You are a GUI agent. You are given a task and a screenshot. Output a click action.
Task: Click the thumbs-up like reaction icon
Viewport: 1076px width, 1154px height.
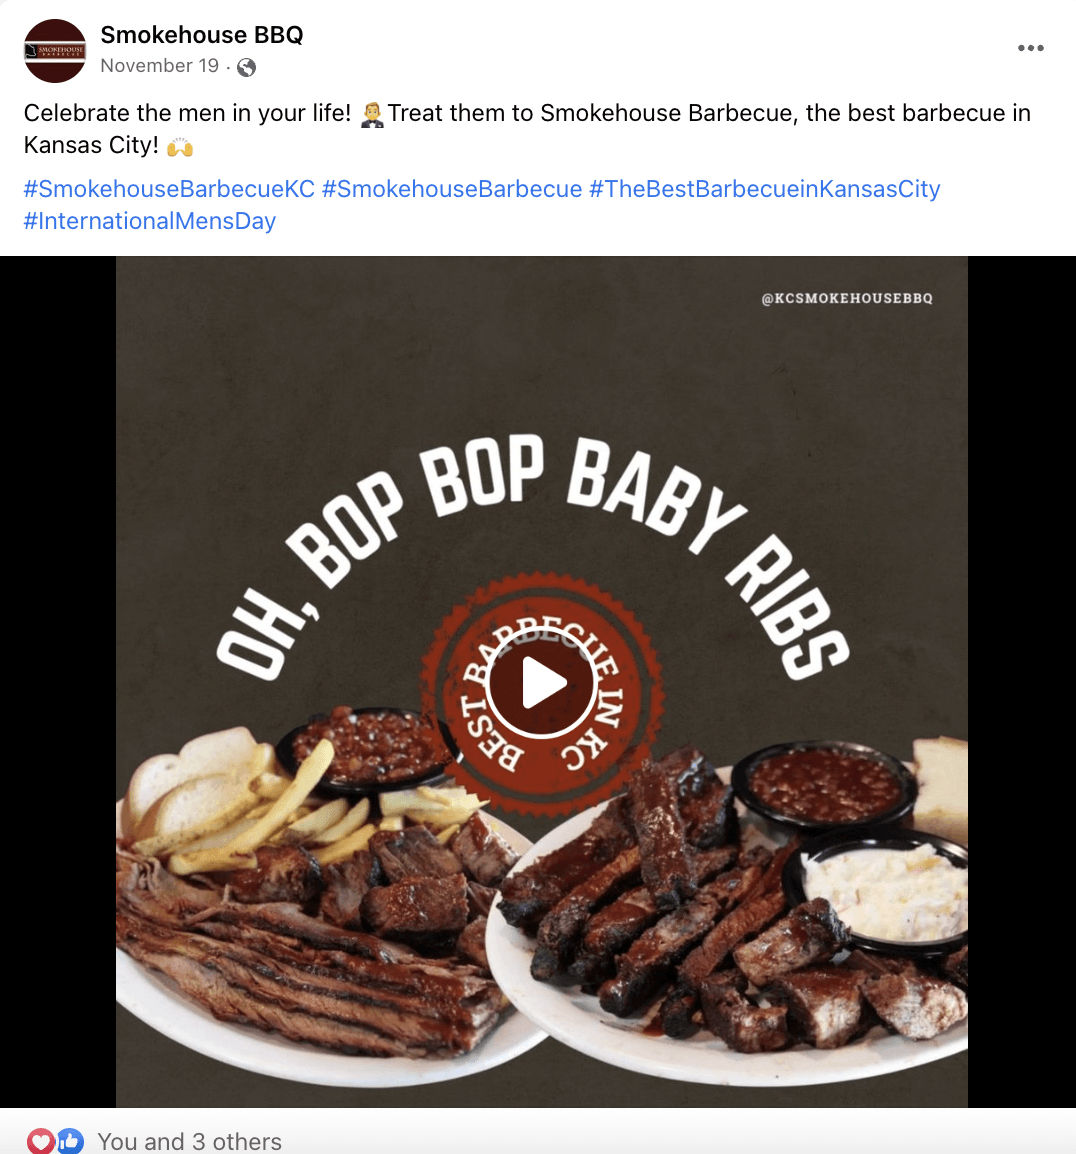70,1141
